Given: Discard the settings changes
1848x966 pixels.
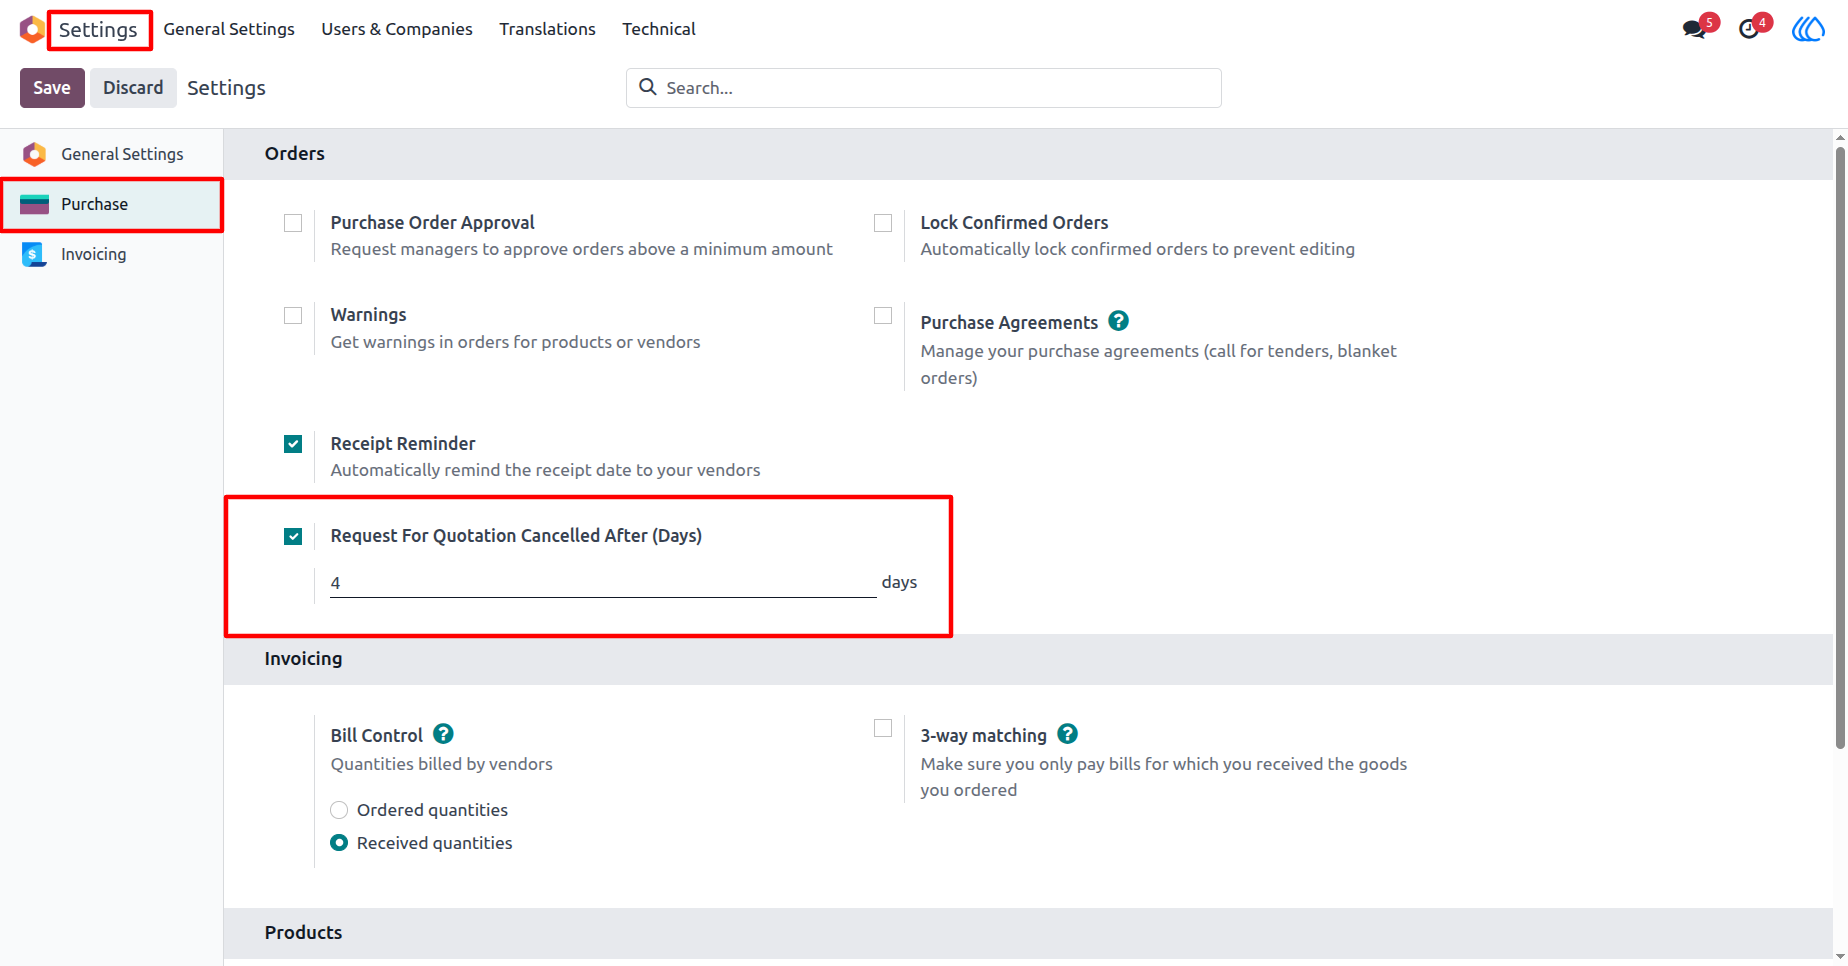Looking at the screenshot, I should click(x=133, y=88).
